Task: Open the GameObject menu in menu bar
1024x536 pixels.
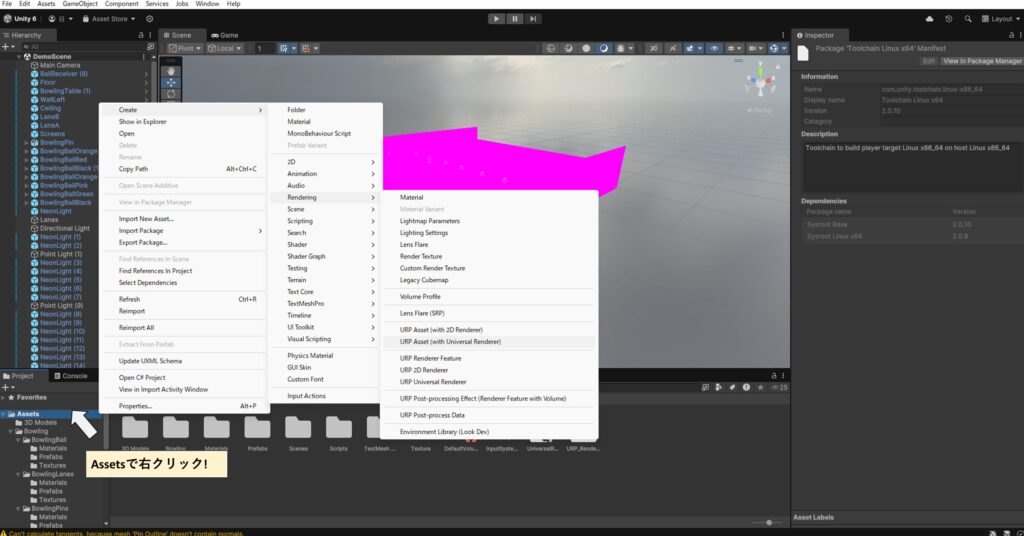Action: (80, 4)
